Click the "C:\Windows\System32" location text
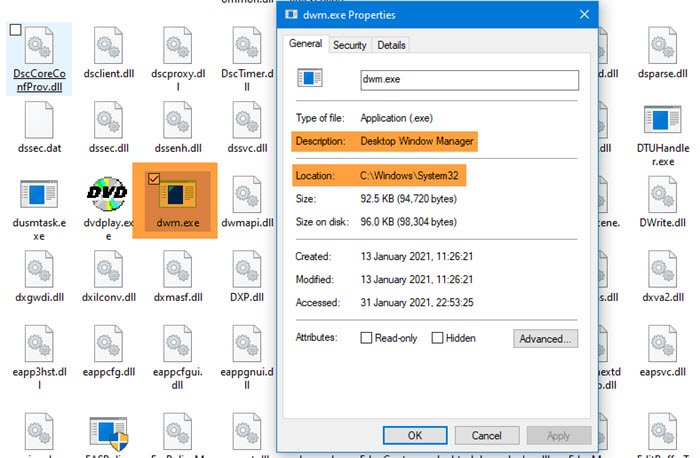Screen dimensions: 700x458 point(409,175)
